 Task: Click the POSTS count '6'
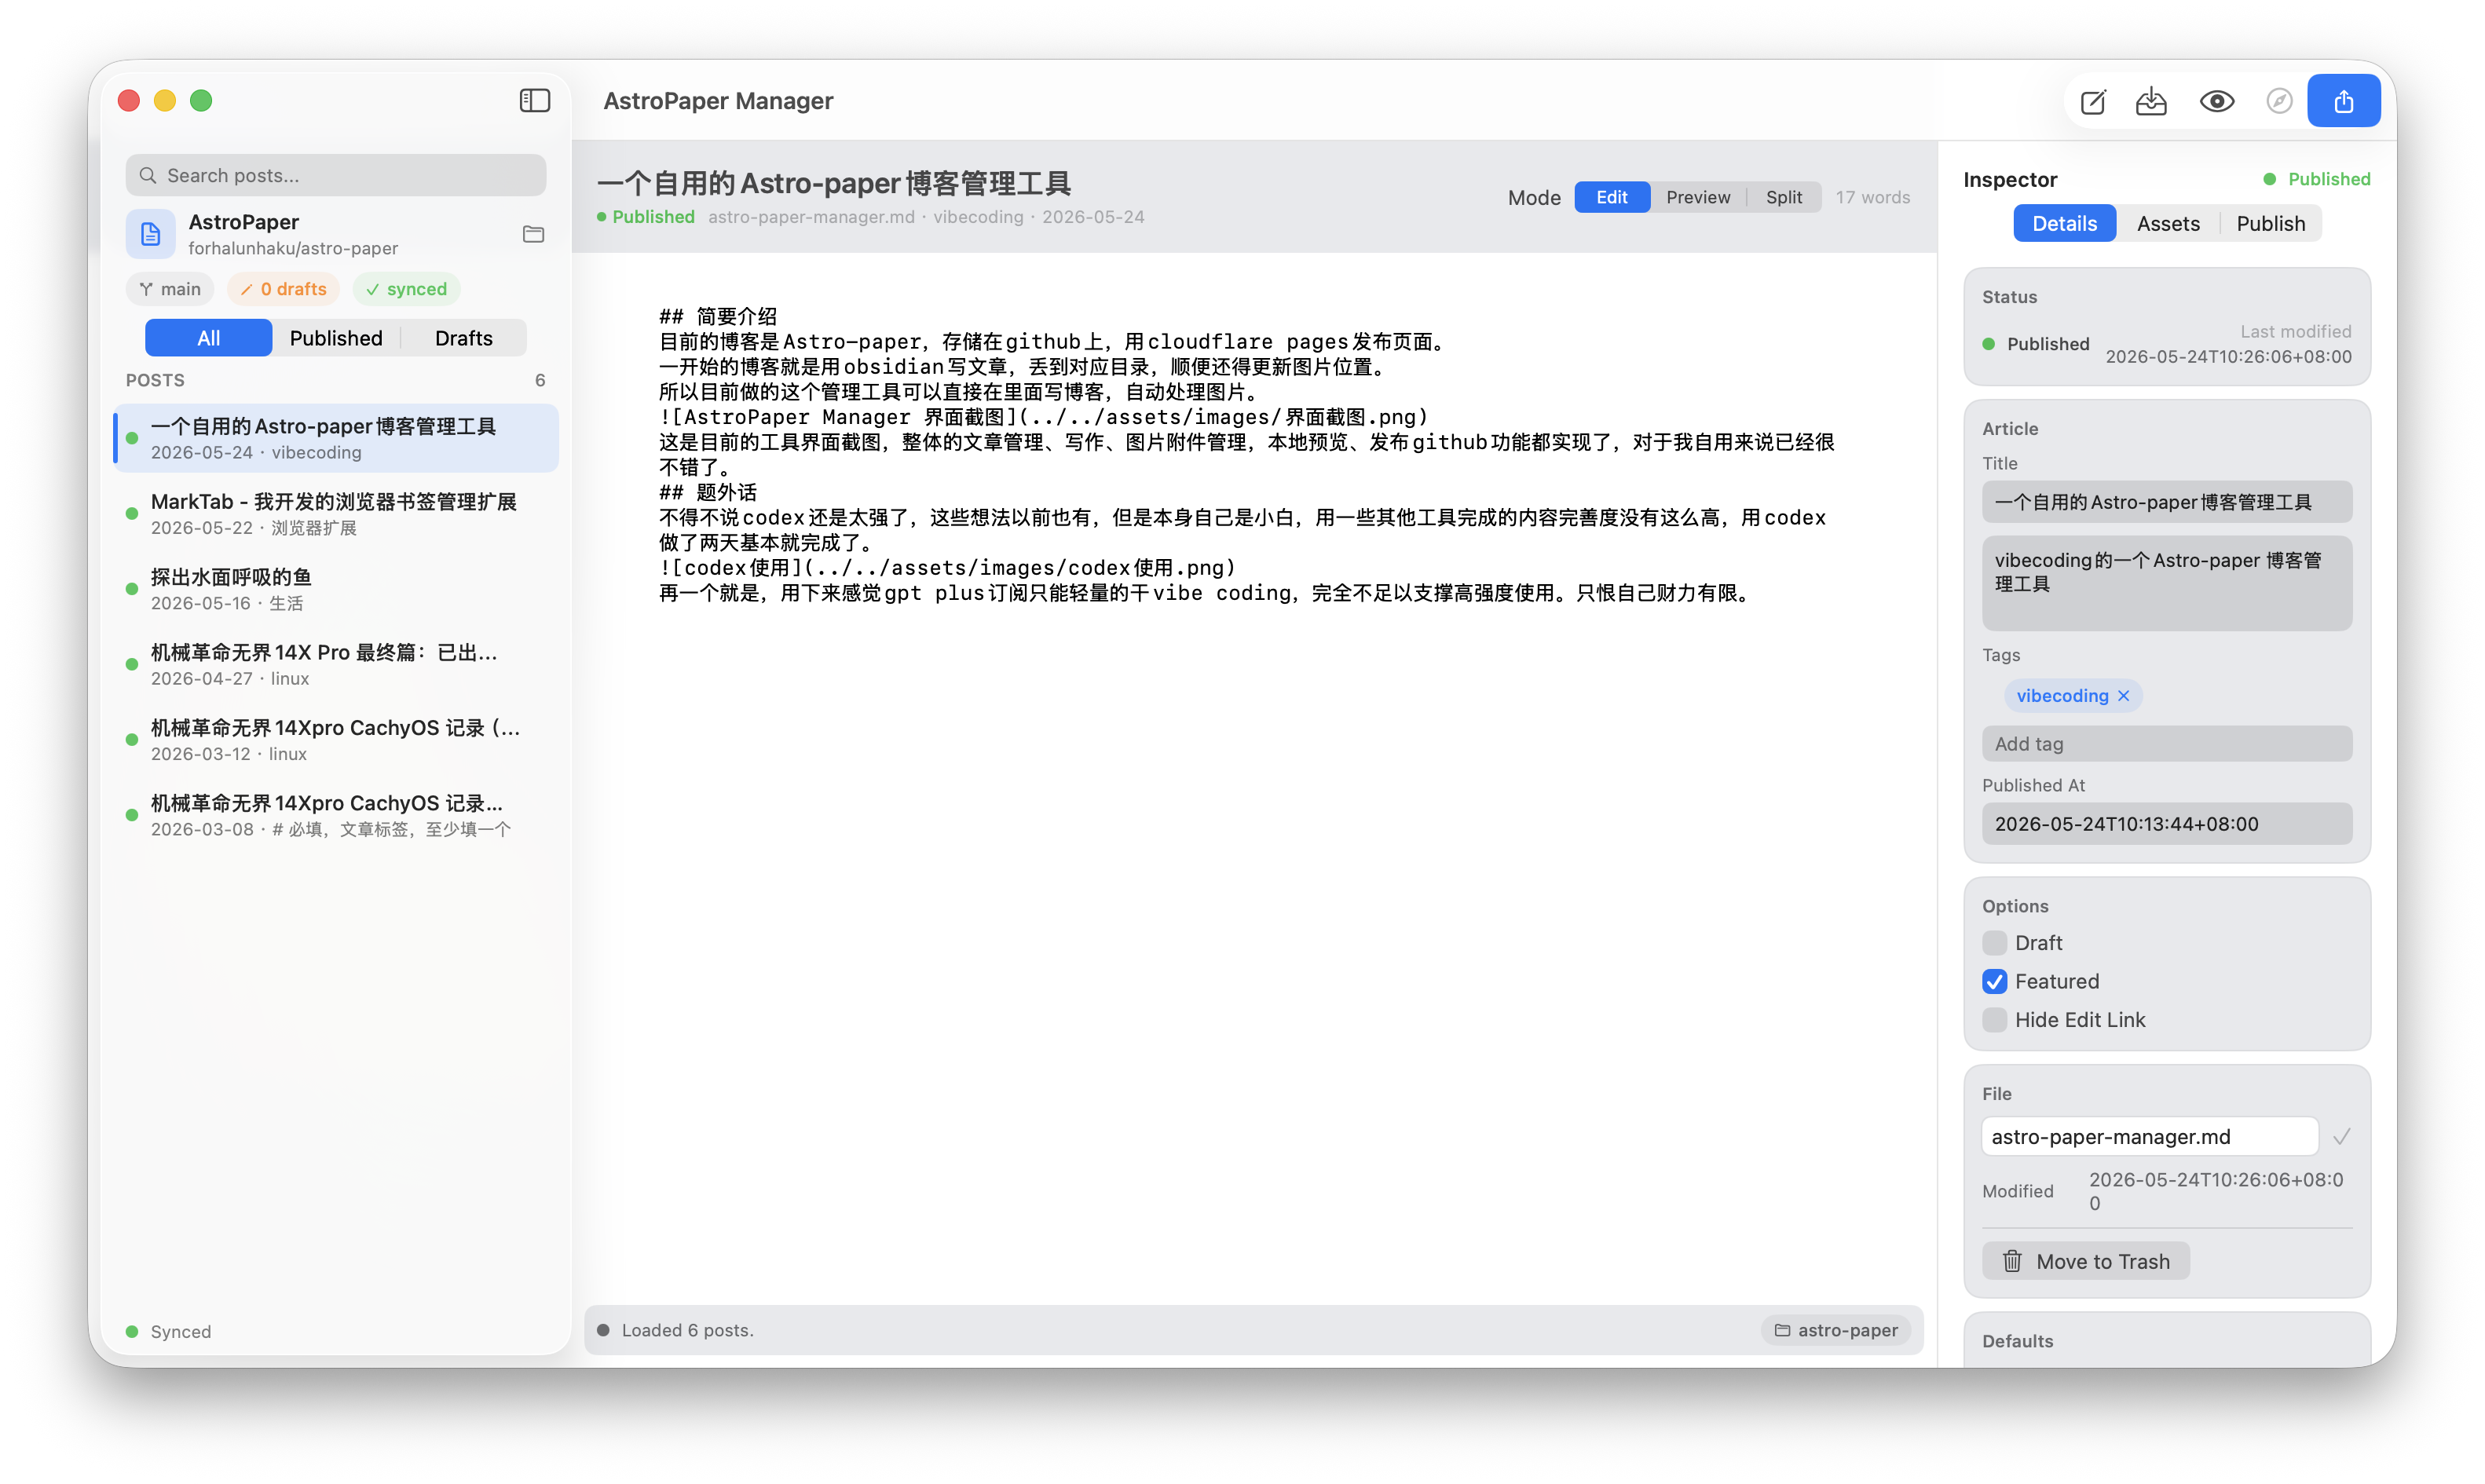540,381
